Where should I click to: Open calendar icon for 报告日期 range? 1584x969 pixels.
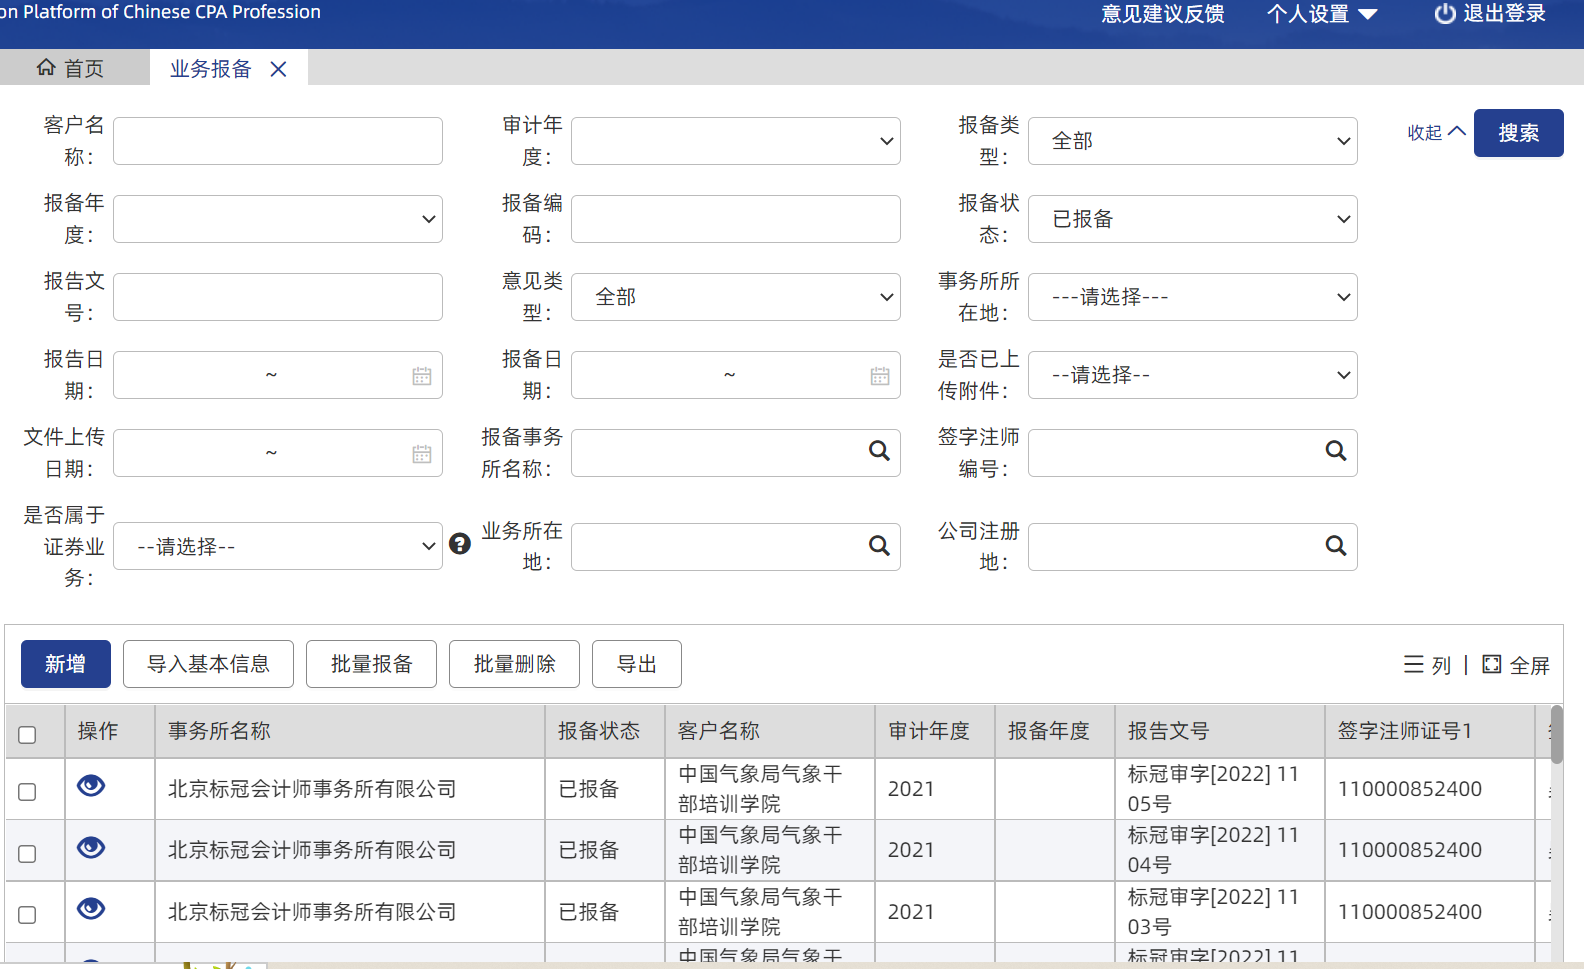coord(422,376)
